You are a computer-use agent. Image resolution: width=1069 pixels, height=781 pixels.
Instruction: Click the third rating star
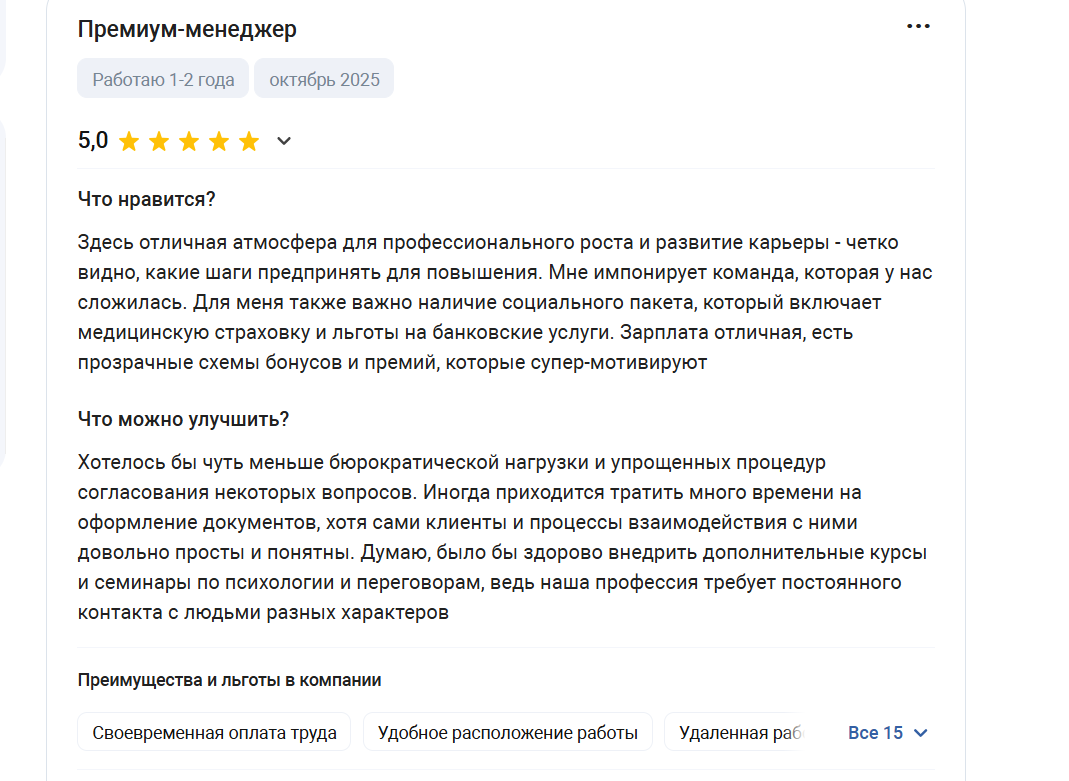tap(189, 141)
